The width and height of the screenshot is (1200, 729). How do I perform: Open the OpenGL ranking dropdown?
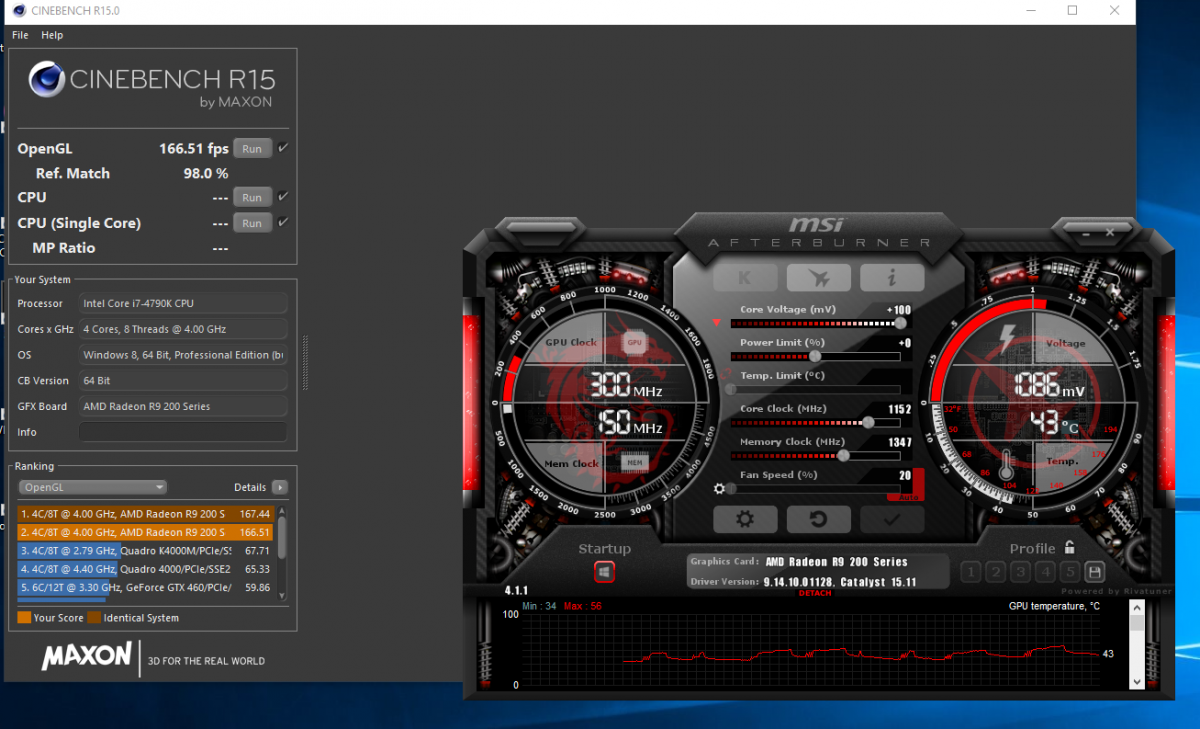[x=92, y=487]
